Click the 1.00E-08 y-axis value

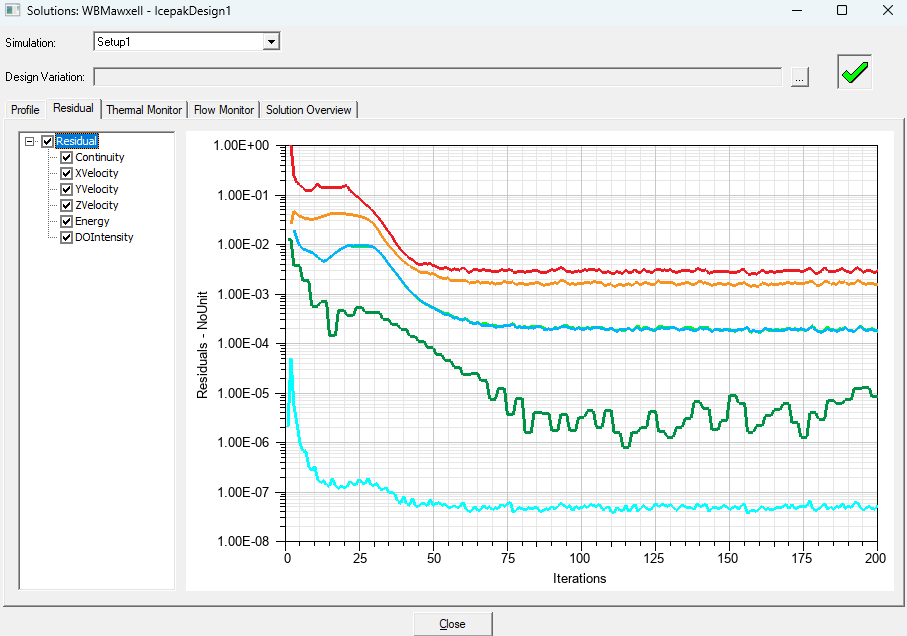243,542
